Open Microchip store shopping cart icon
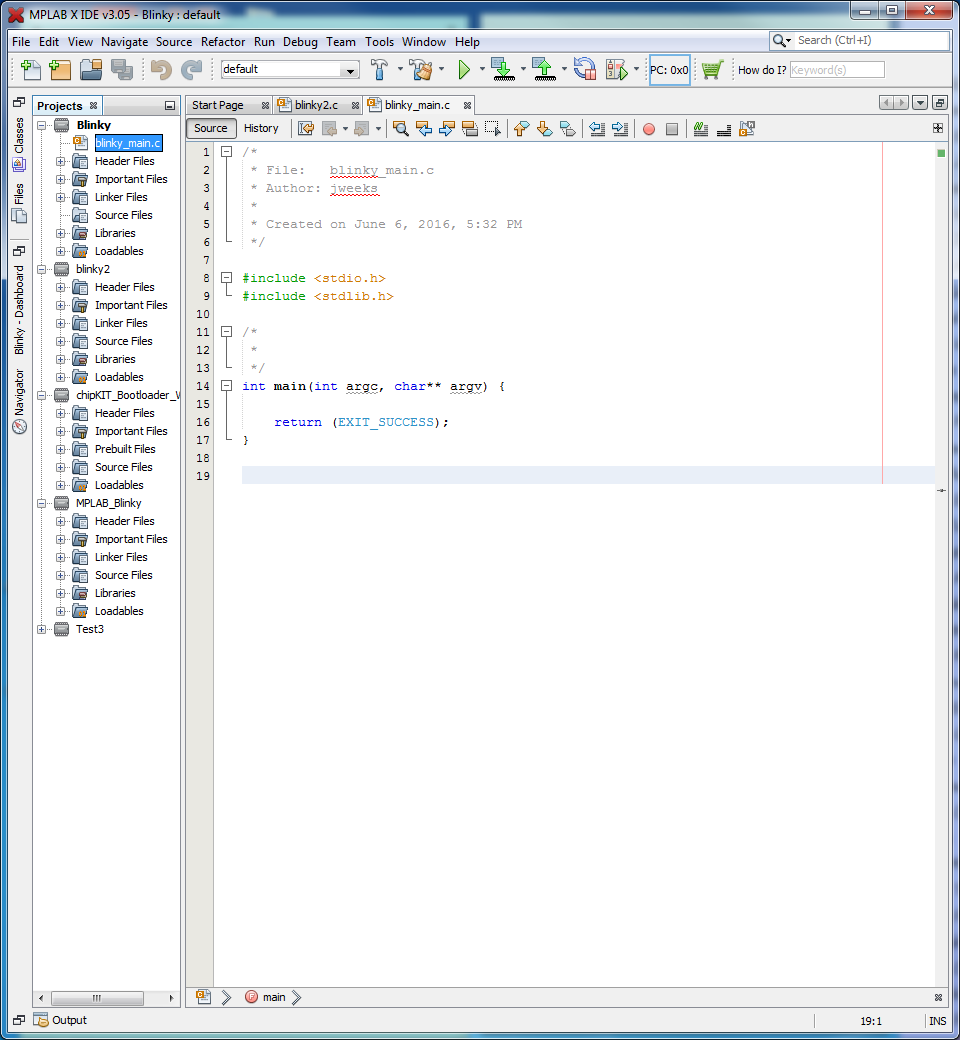The image size is (960, 1040). tap(712, 69)
